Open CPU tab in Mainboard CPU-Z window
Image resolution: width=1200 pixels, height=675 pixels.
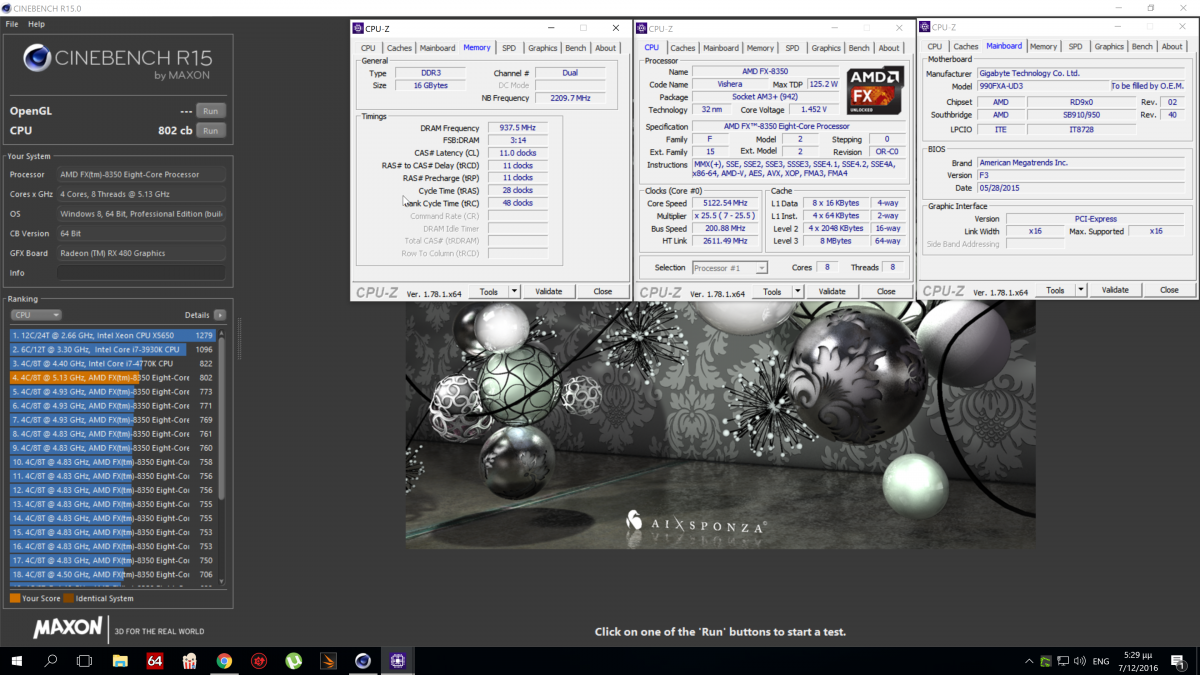click(934, 46)
